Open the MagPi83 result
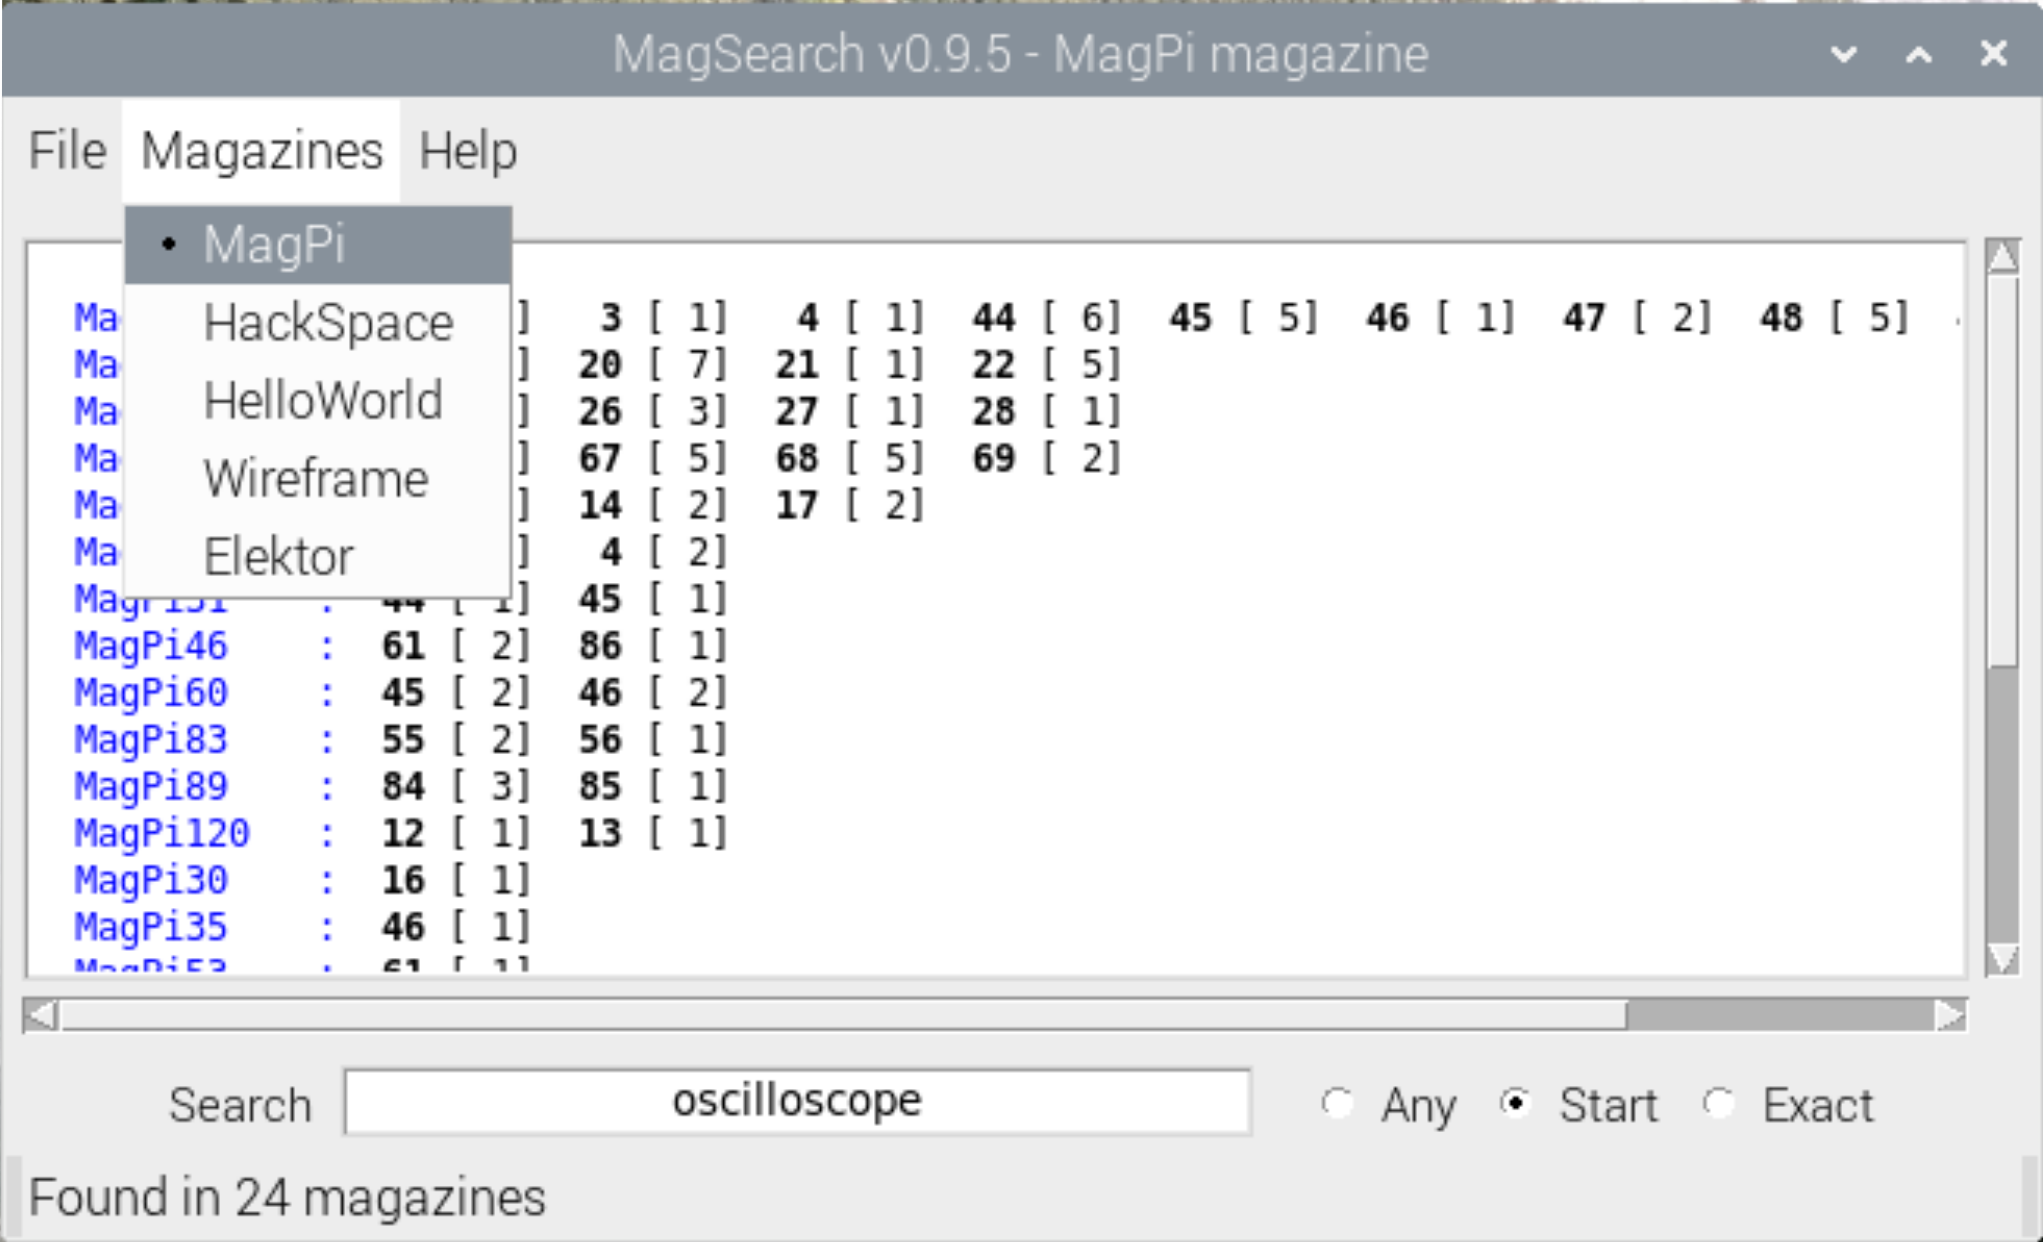This screenshot has height=1242, width=2043. [149, 738]
